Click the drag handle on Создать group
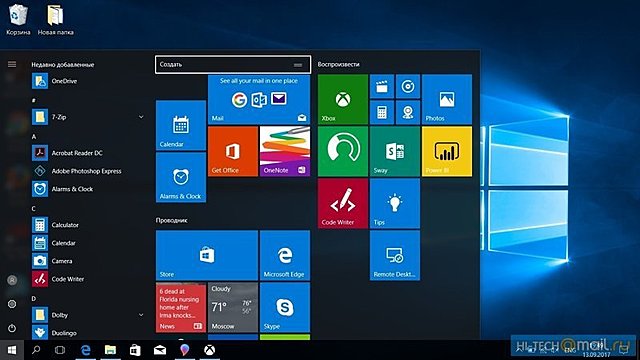Viewport: 640px width, 360px height. click(298, 65)
